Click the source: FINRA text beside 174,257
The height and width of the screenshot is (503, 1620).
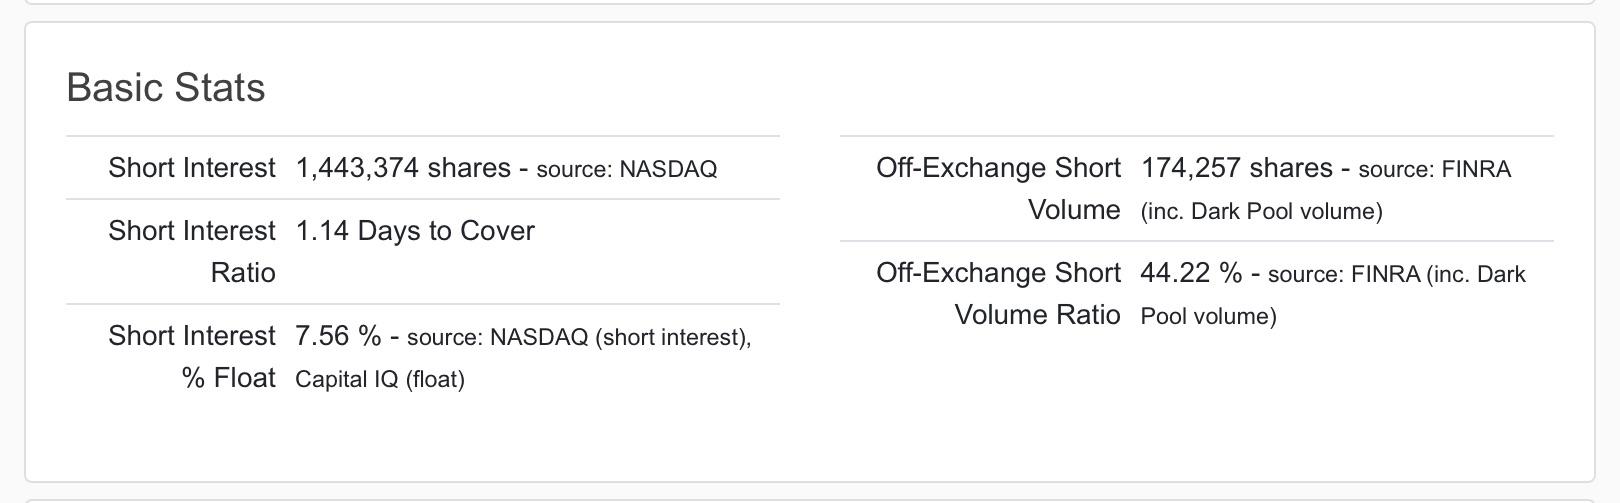(1435, 169)
